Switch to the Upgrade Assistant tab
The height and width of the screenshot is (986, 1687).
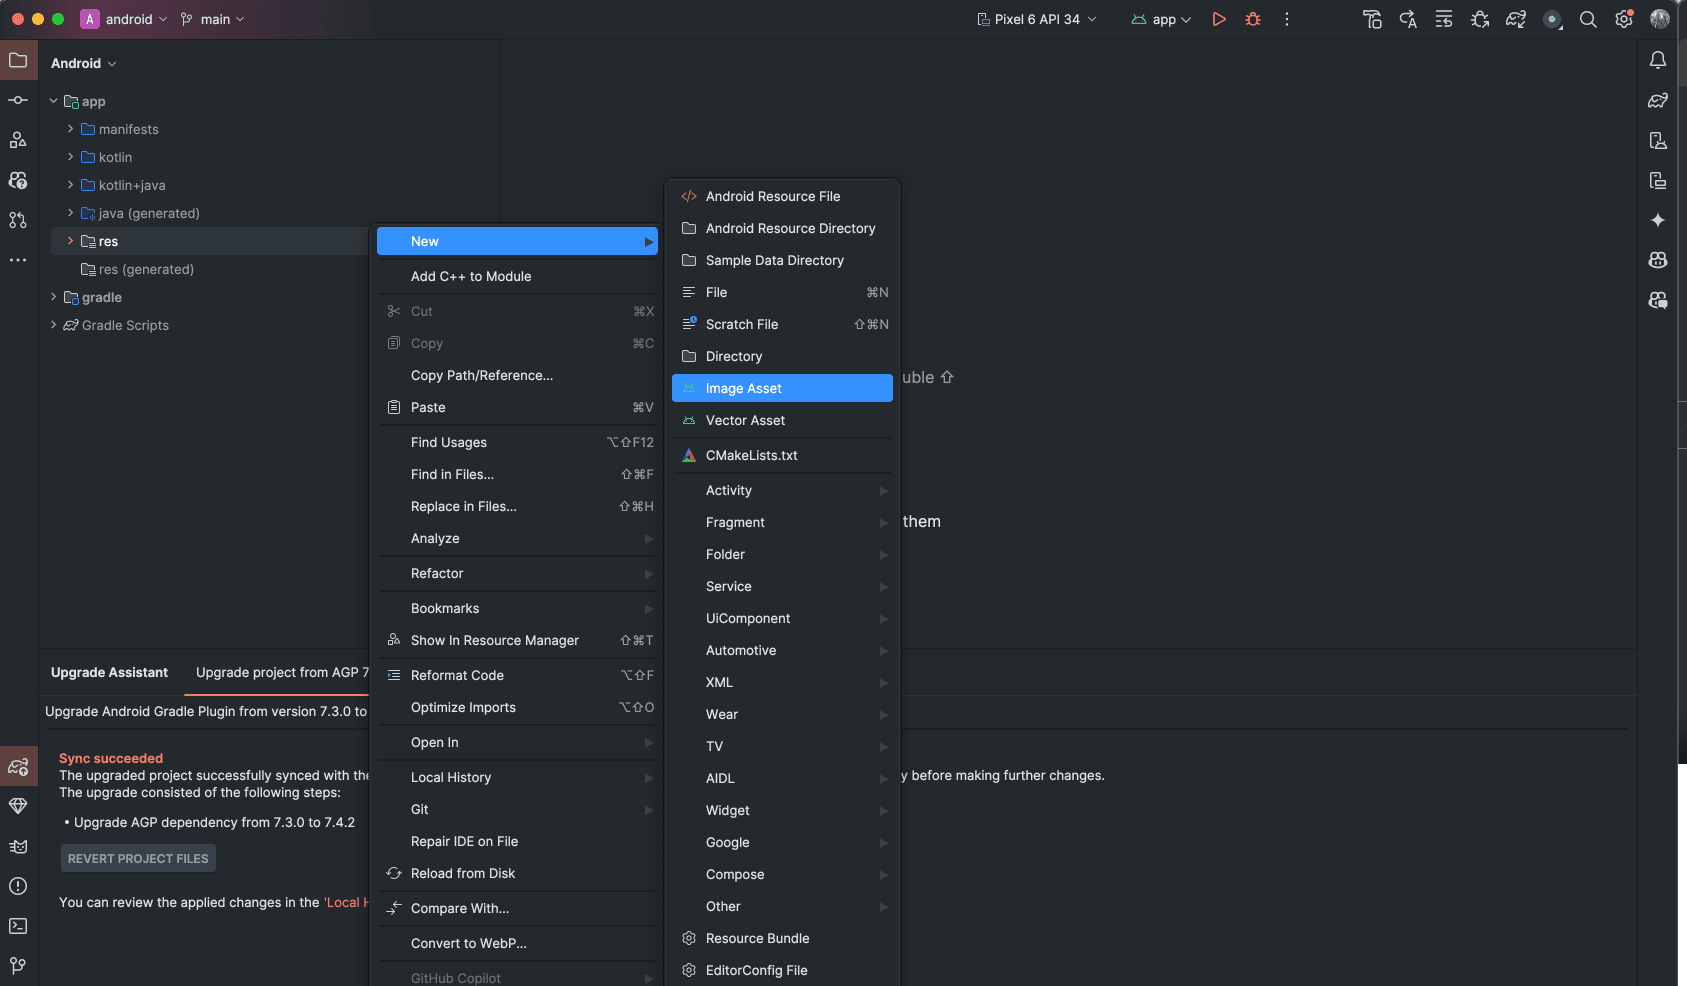(x=109, y=672)
